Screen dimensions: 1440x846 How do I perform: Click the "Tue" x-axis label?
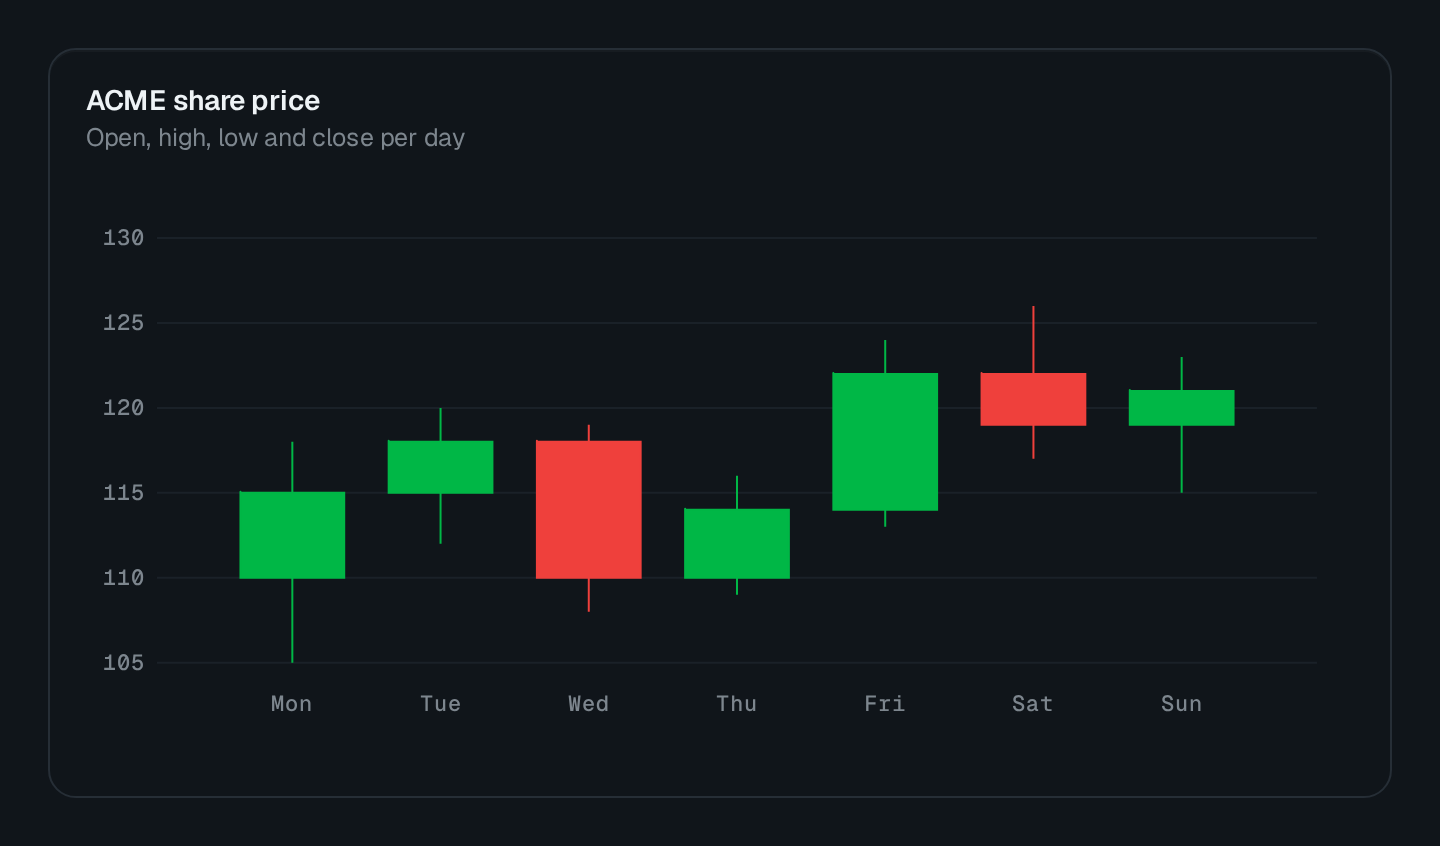pyautogui.click(x=440, y=704)
